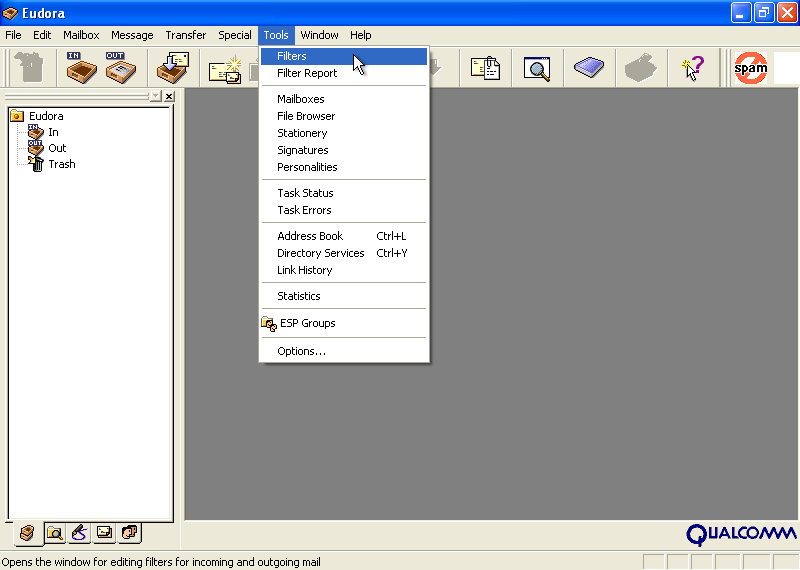
Task: Click the Delete Message trash toolbar icon
Action: point(30,67)
